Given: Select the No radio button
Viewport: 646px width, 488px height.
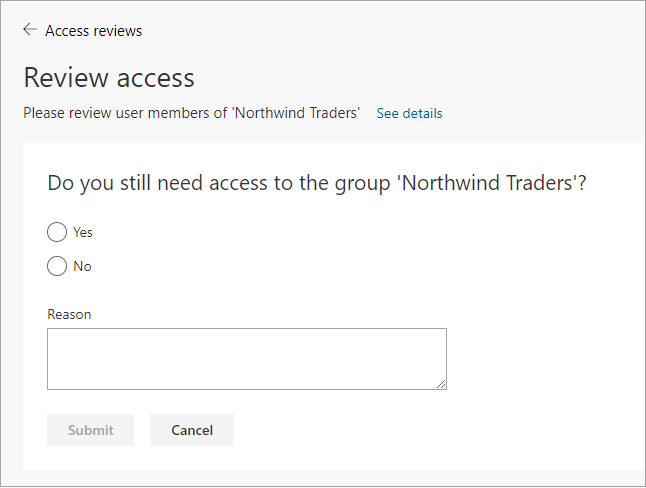Looking at the screenshot, I should coord(57,266).
